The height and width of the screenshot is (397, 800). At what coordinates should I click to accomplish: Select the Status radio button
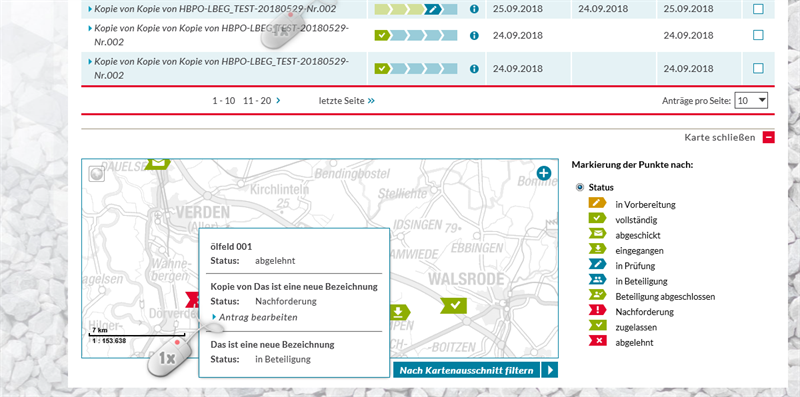[x=580, y=188]
